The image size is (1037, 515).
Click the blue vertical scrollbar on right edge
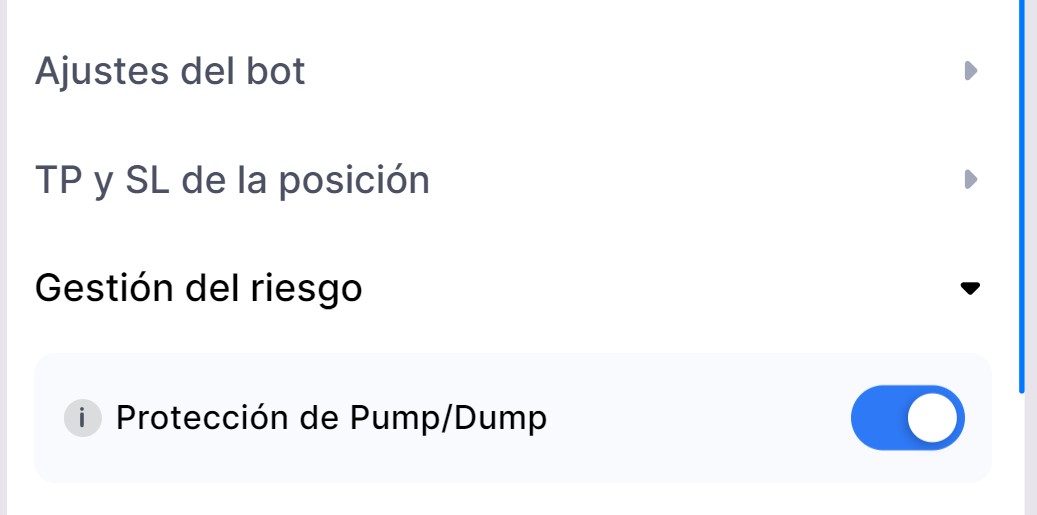click(1022, 197)
